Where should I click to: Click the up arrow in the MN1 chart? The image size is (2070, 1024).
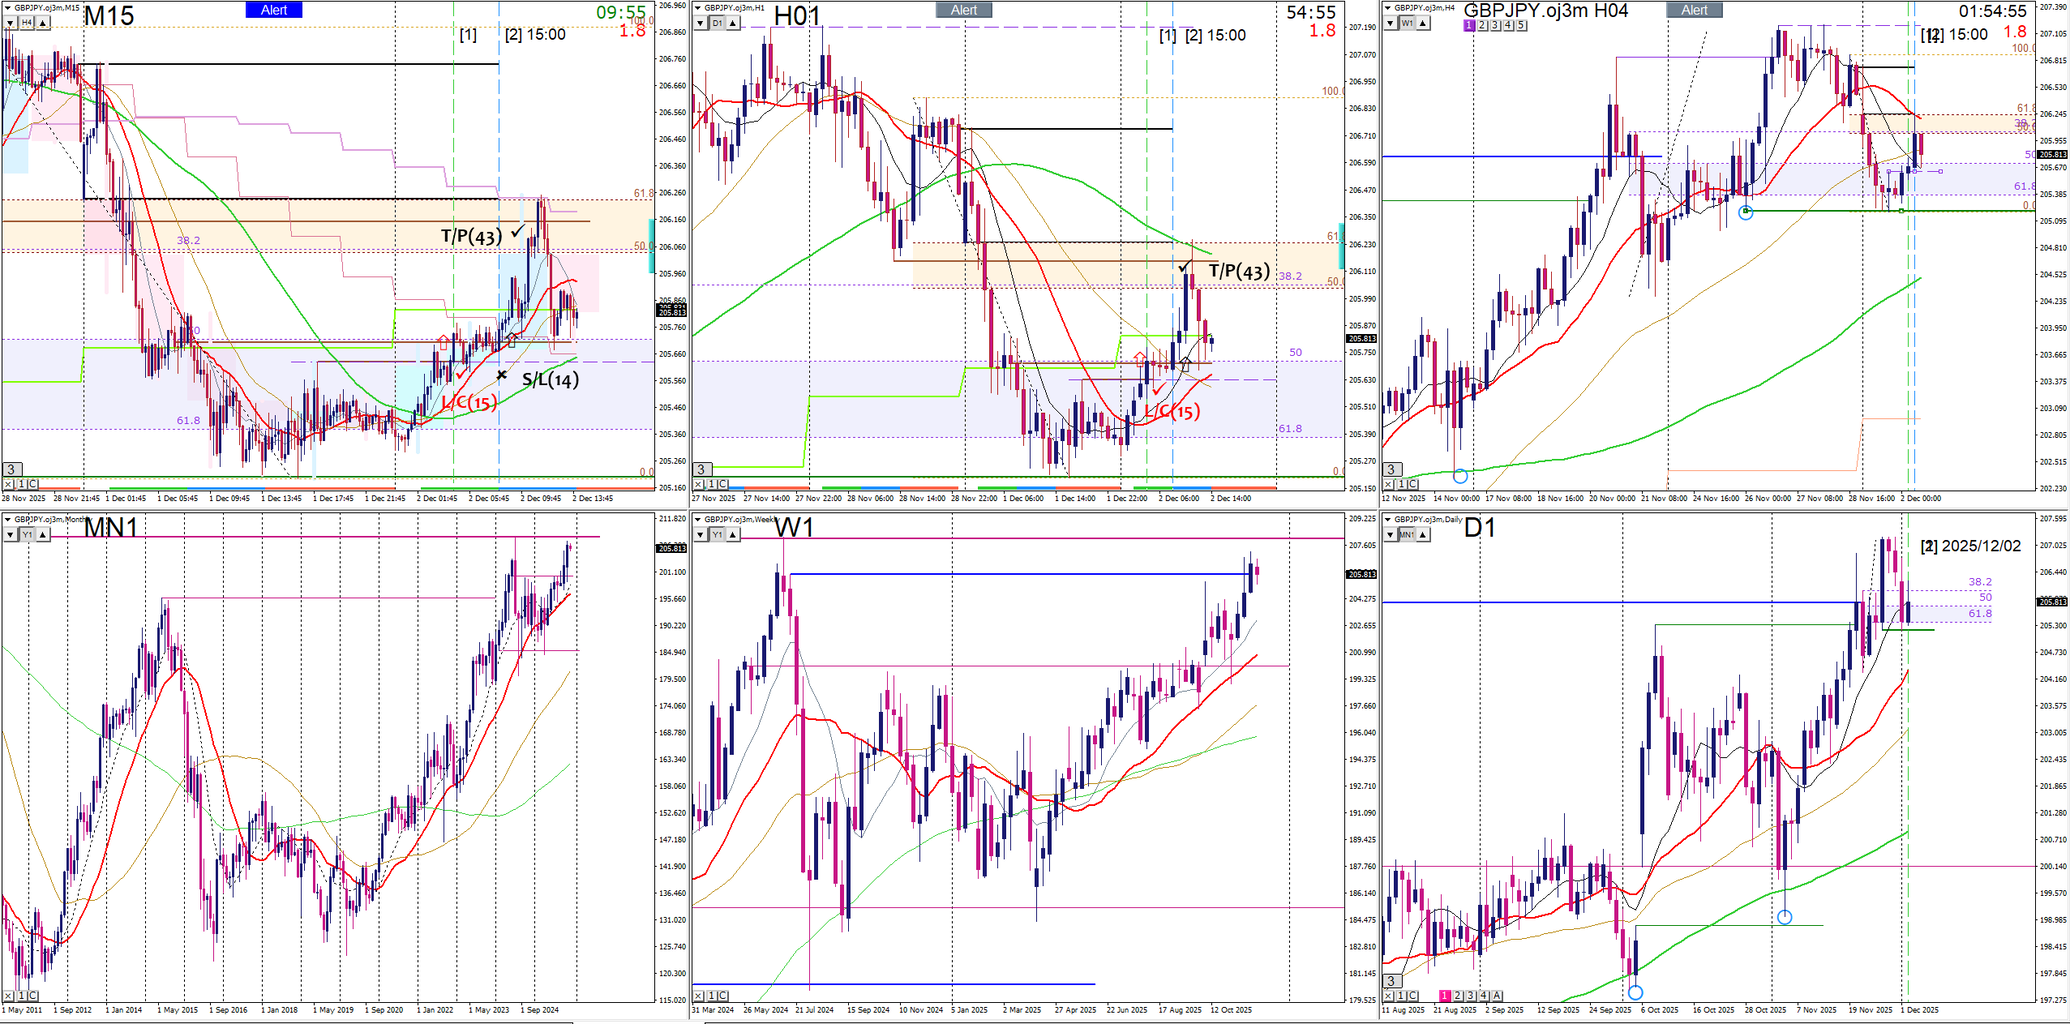point(42,534)
